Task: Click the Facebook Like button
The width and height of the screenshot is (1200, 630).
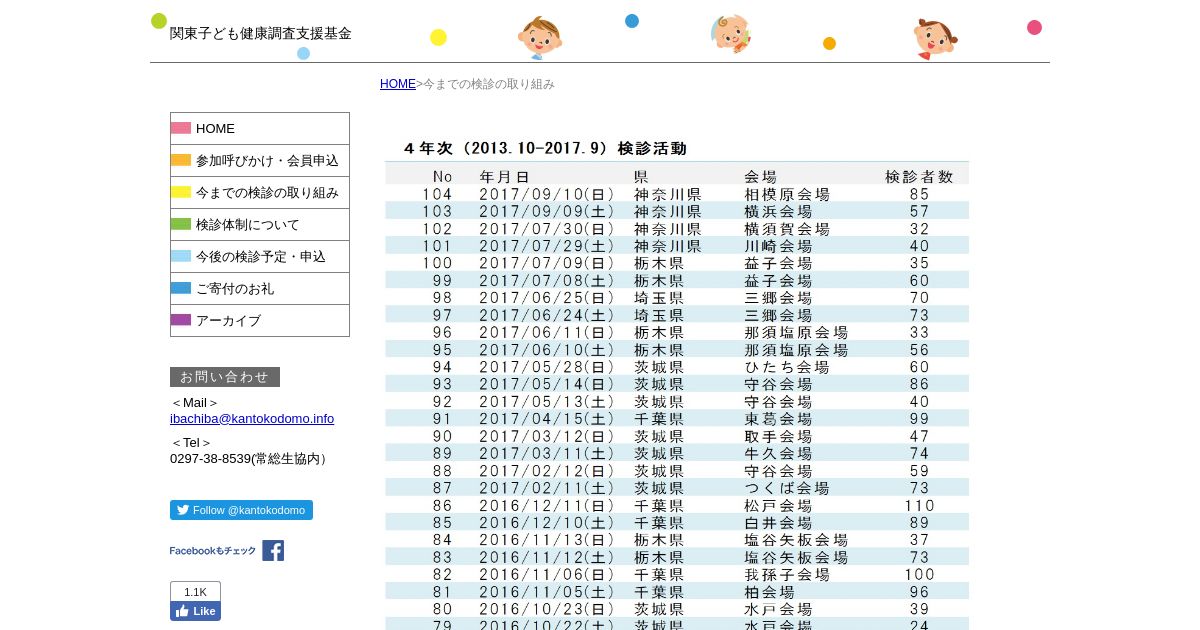Action: (195, 611)
